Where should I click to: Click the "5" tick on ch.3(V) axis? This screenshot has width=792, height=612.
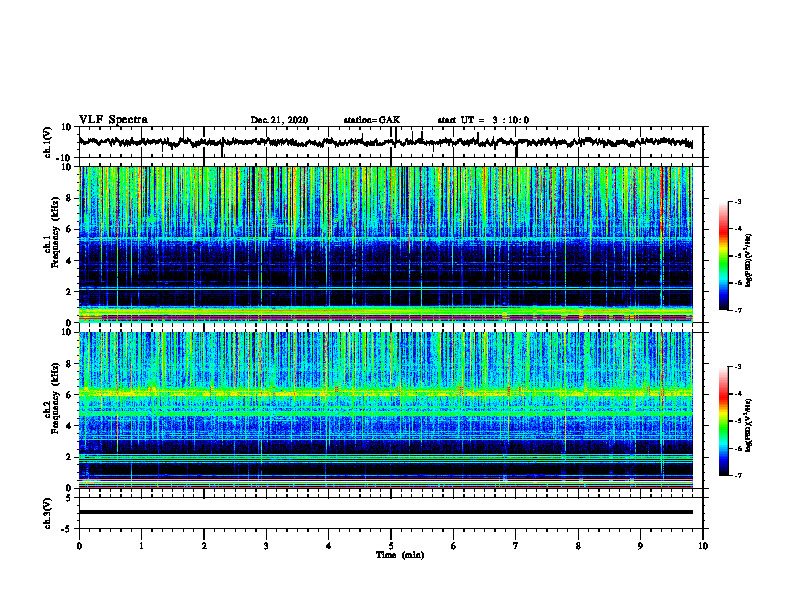coord(69,498)
